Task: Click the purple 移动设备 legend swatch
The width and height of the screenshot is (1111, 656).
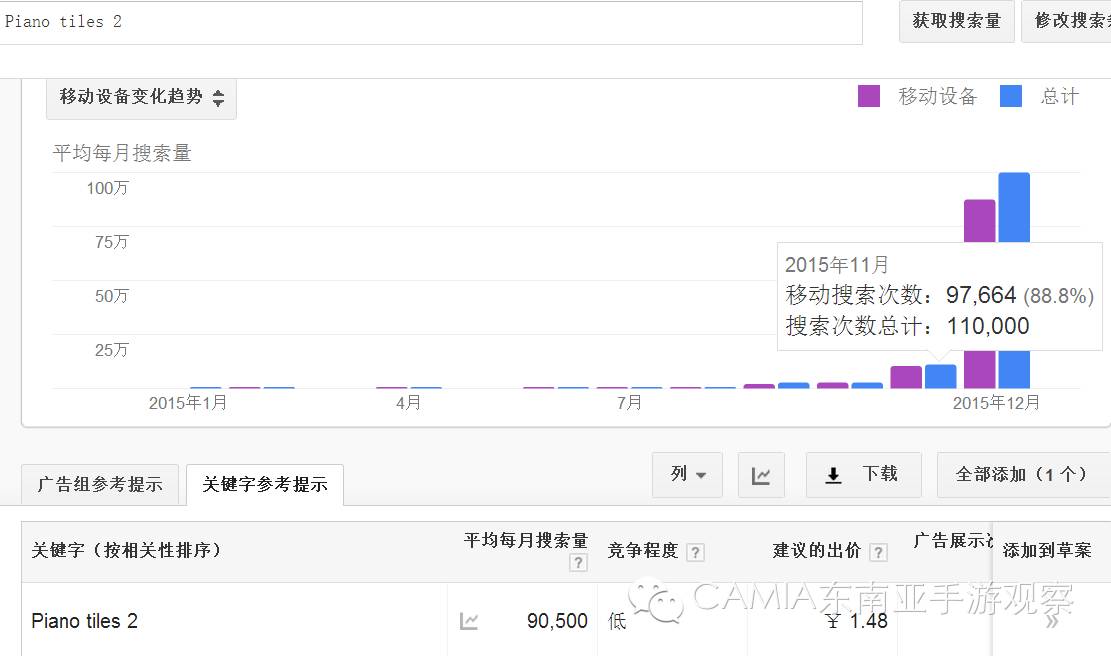Action: point(869,96)
